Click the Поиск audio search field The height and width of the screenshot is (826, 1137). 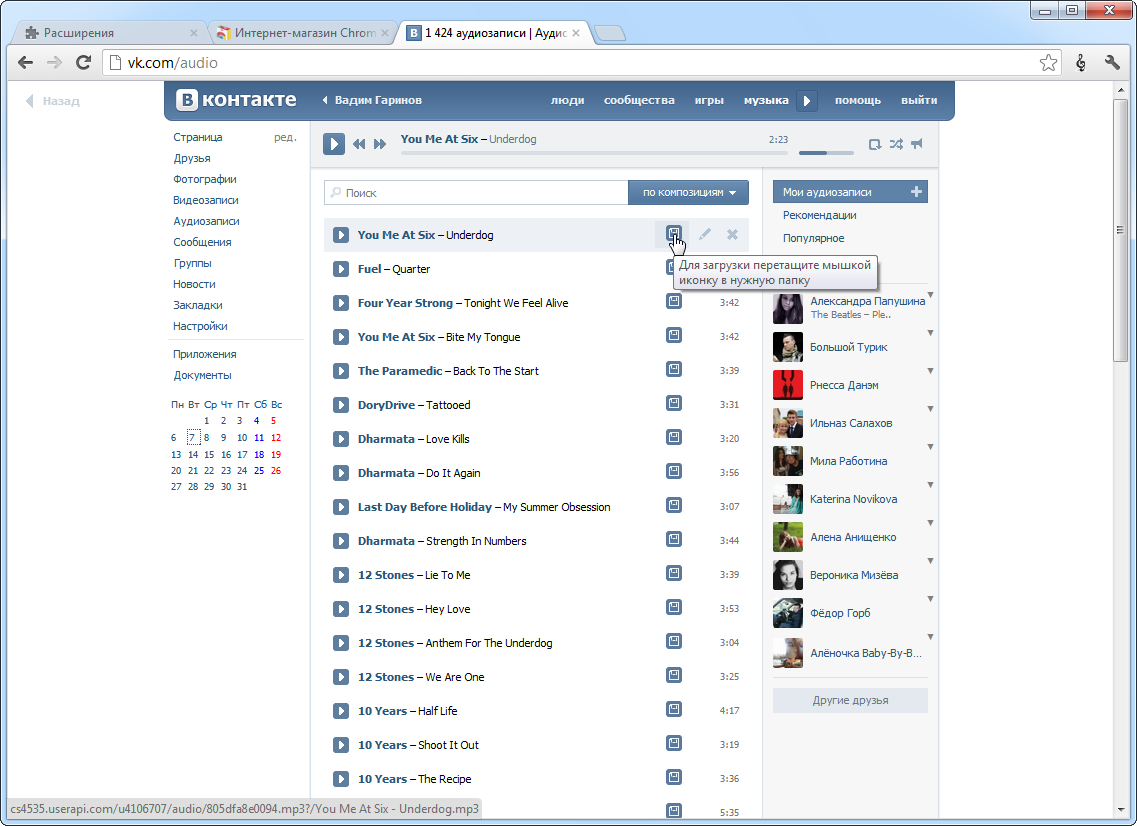click(x=476, y=193)
